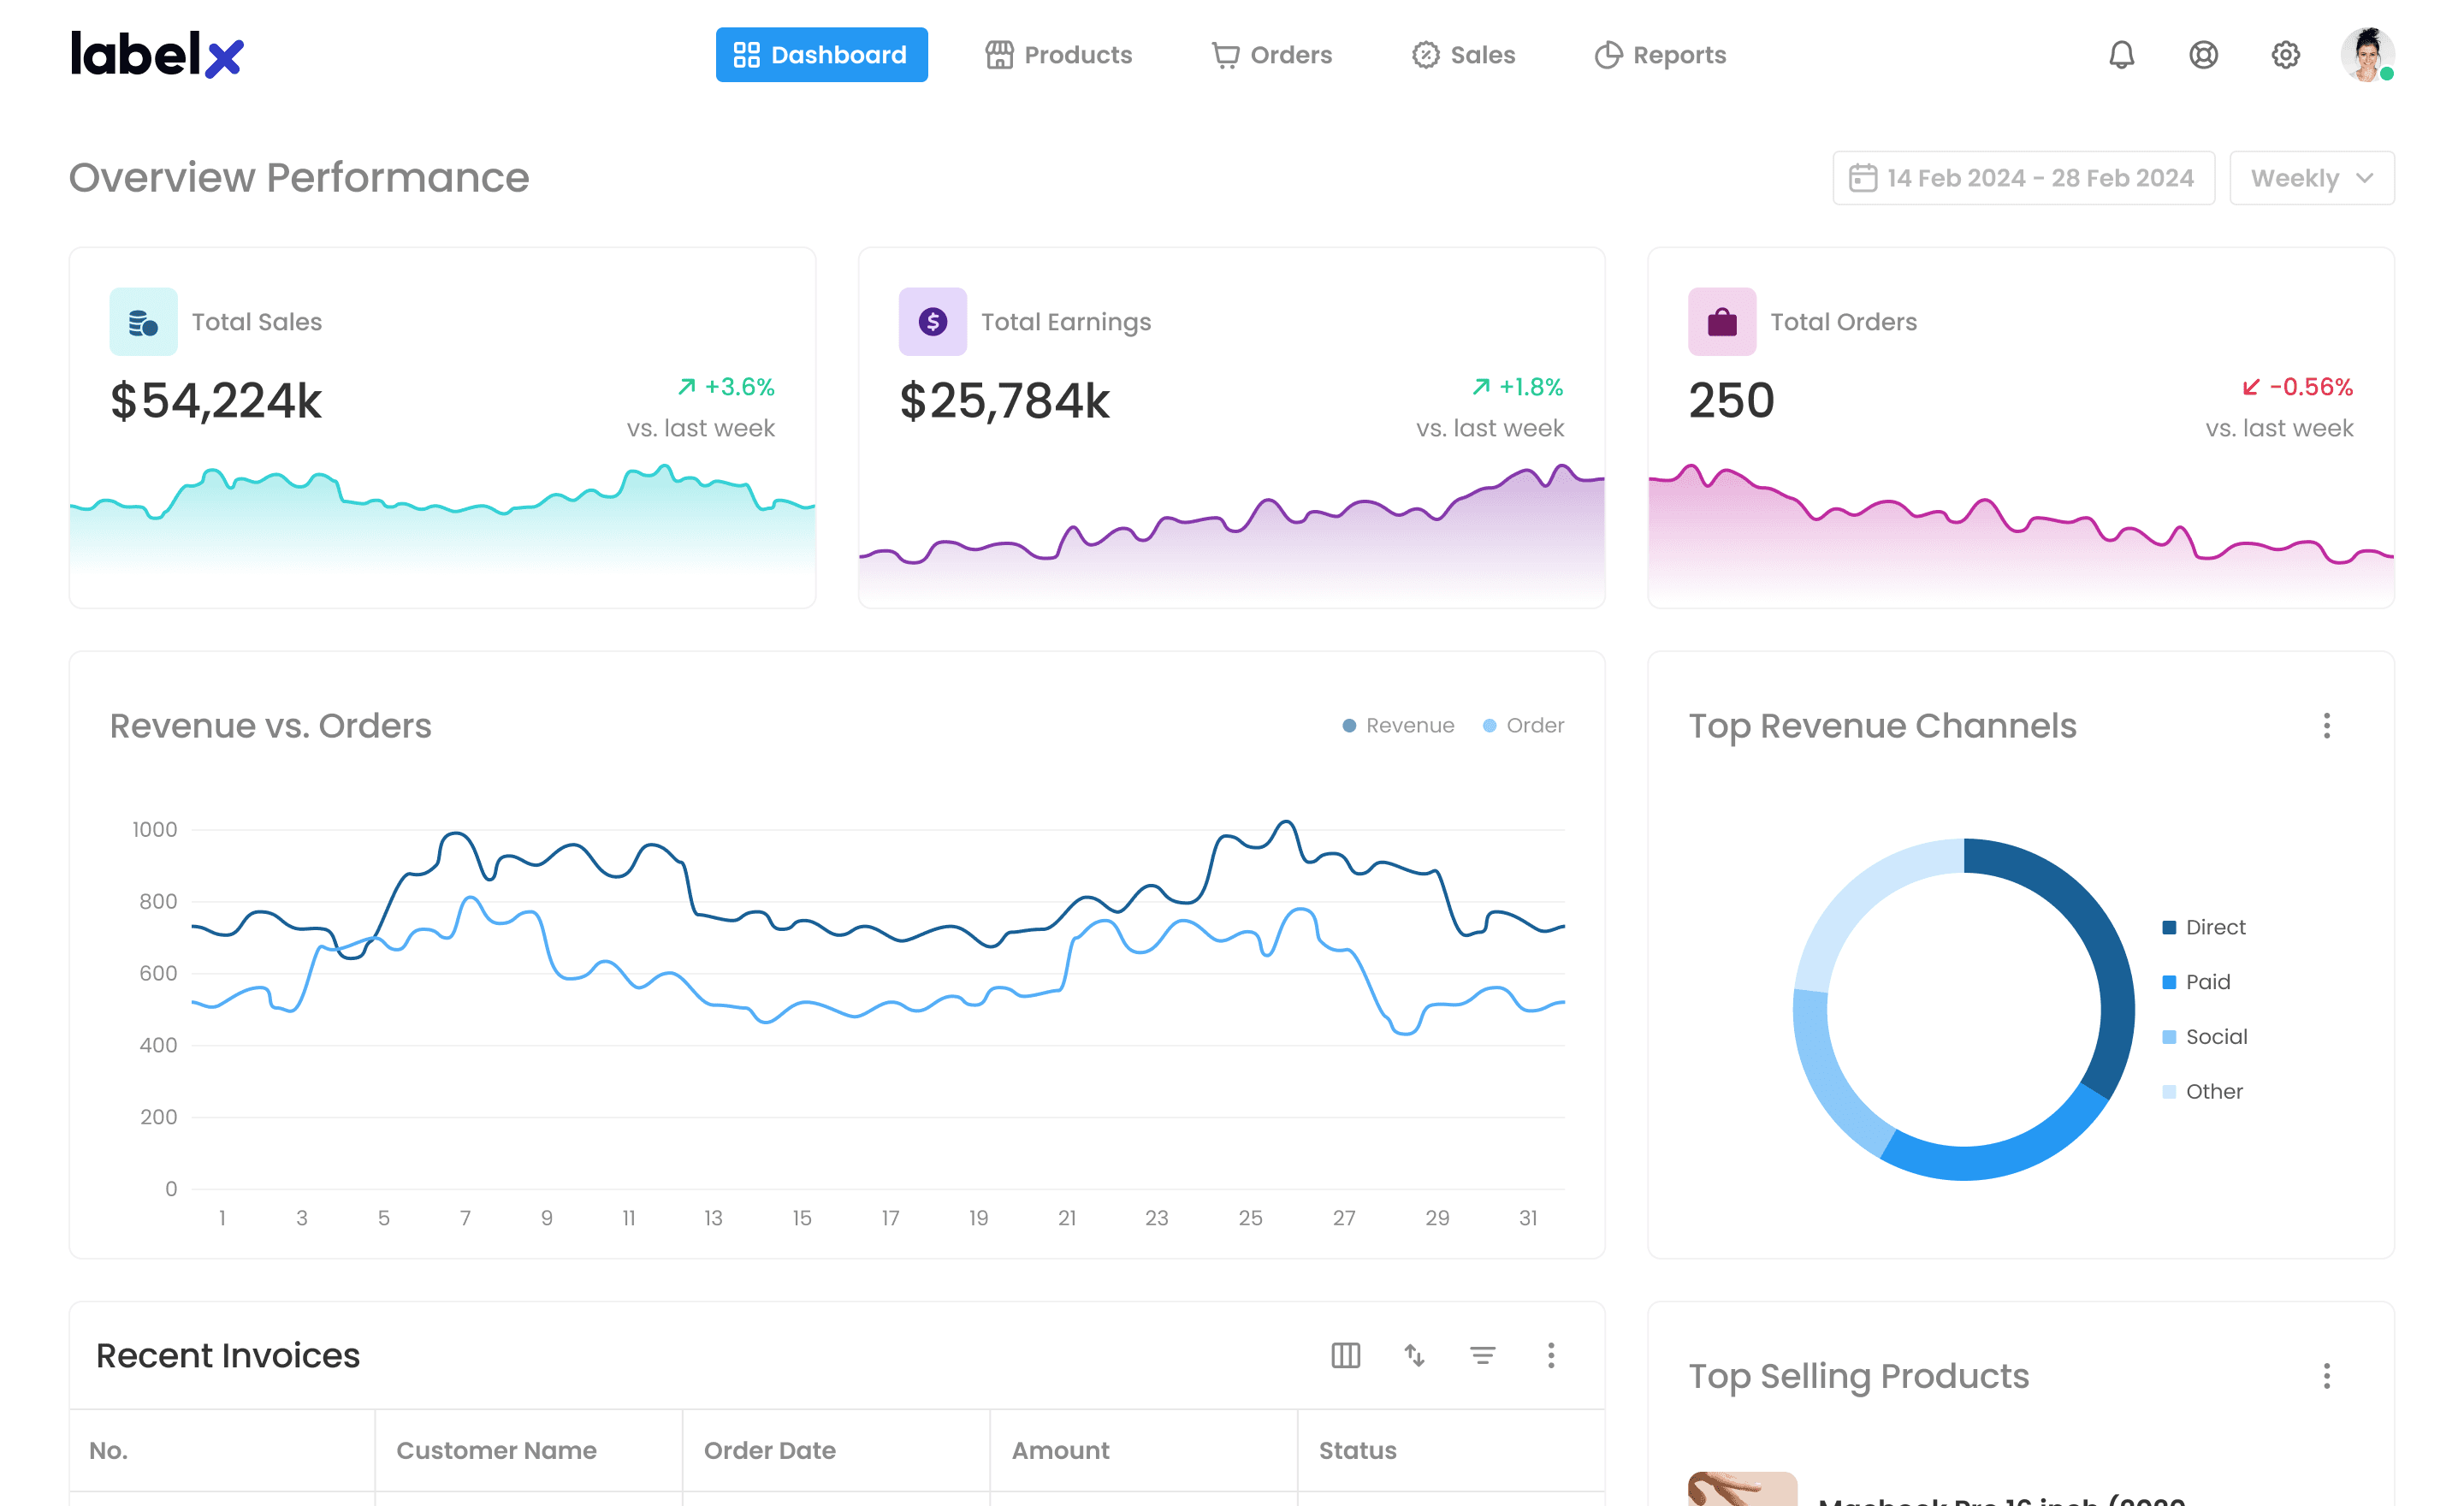Image resolution: width=2464 pixels, height=1506 pixels.
Task: Open the date range picker
Action: click(x=2023, y=178)
